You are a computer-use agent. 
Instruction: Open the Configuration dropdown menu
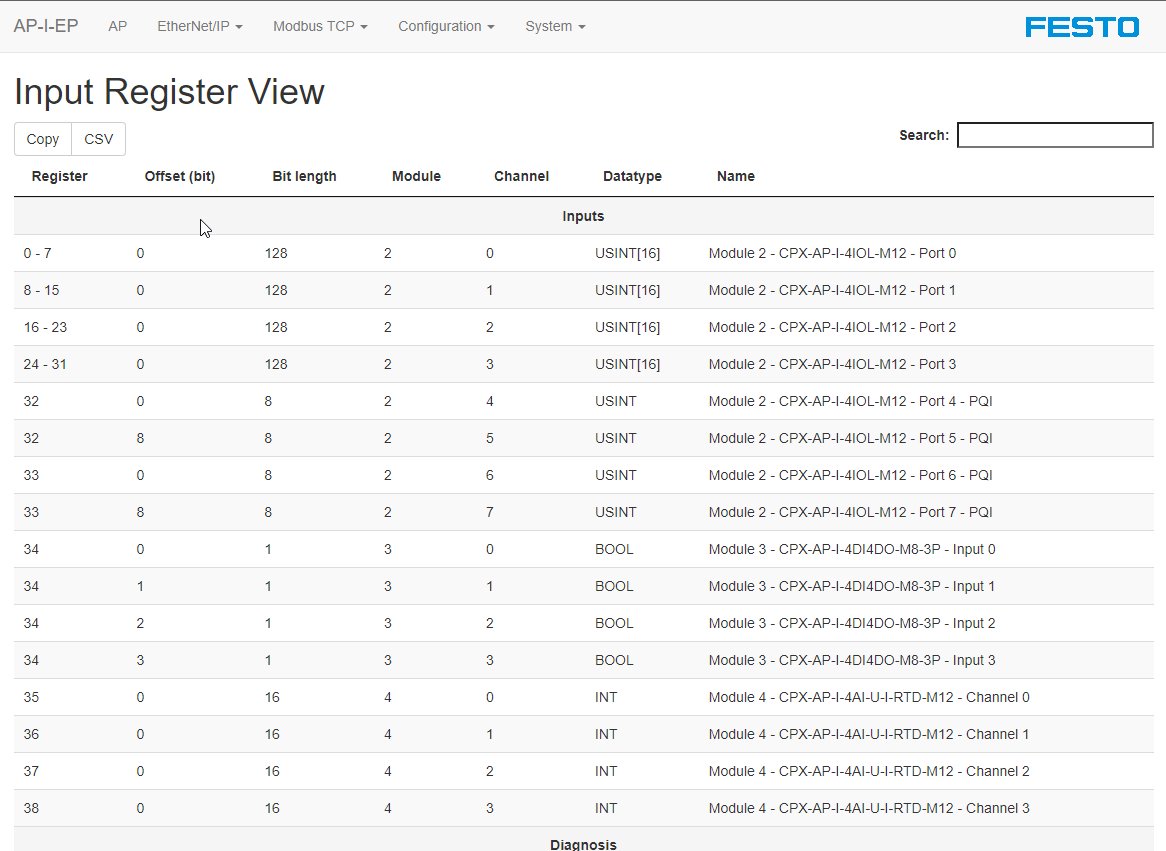(x=446, y=26)
